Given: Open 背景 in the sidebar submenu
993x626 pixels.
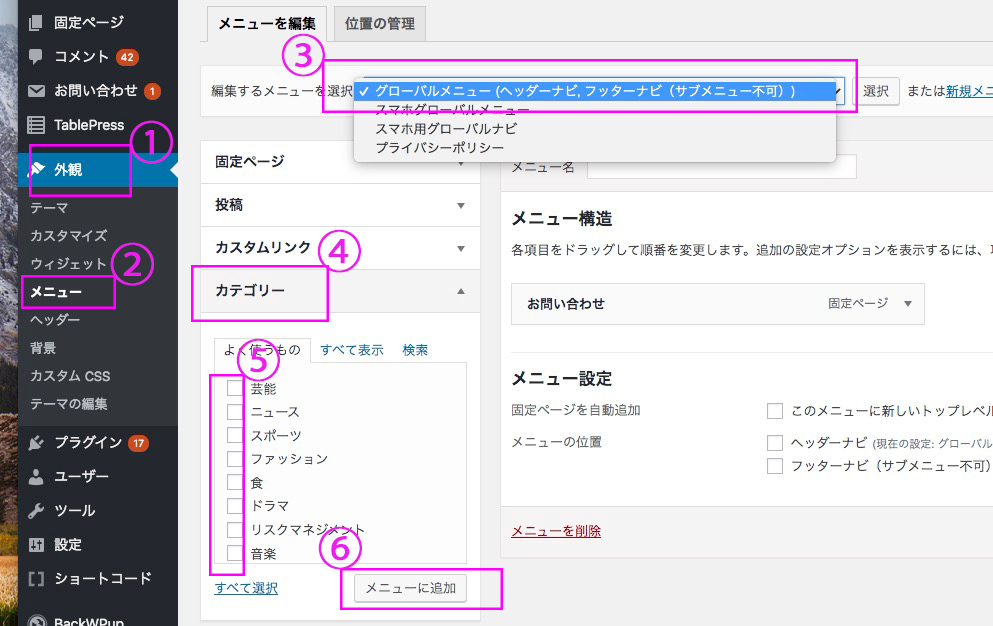Looking at the screenshot, I should pyautogui.click(x=42, y=348).
